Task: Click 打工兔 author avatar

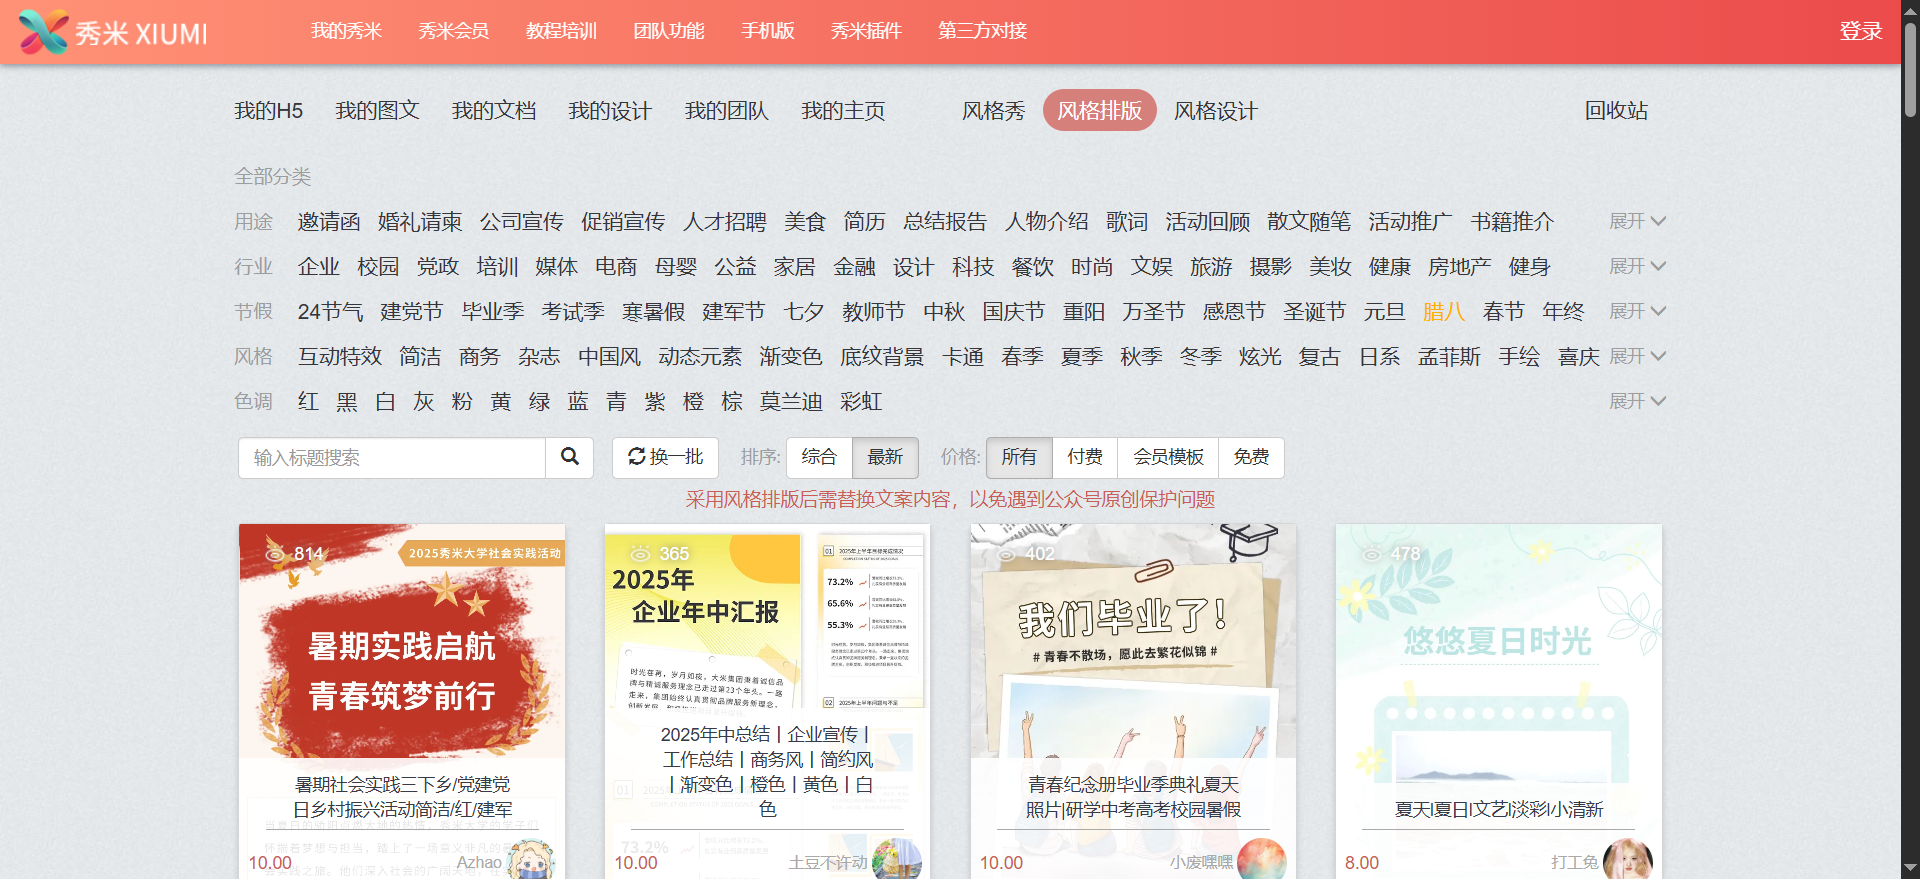Action: (1627, 861)
